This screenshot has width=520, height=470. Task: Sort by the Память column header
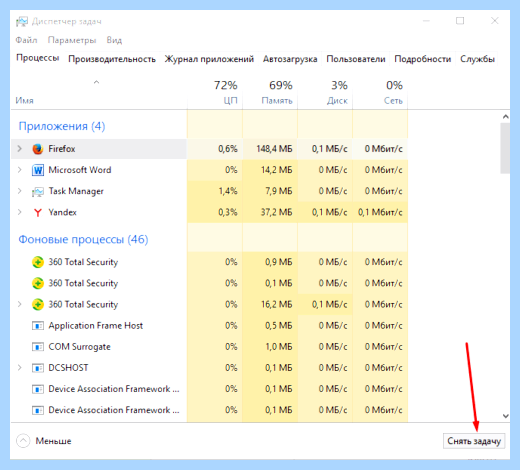point(270,93)
